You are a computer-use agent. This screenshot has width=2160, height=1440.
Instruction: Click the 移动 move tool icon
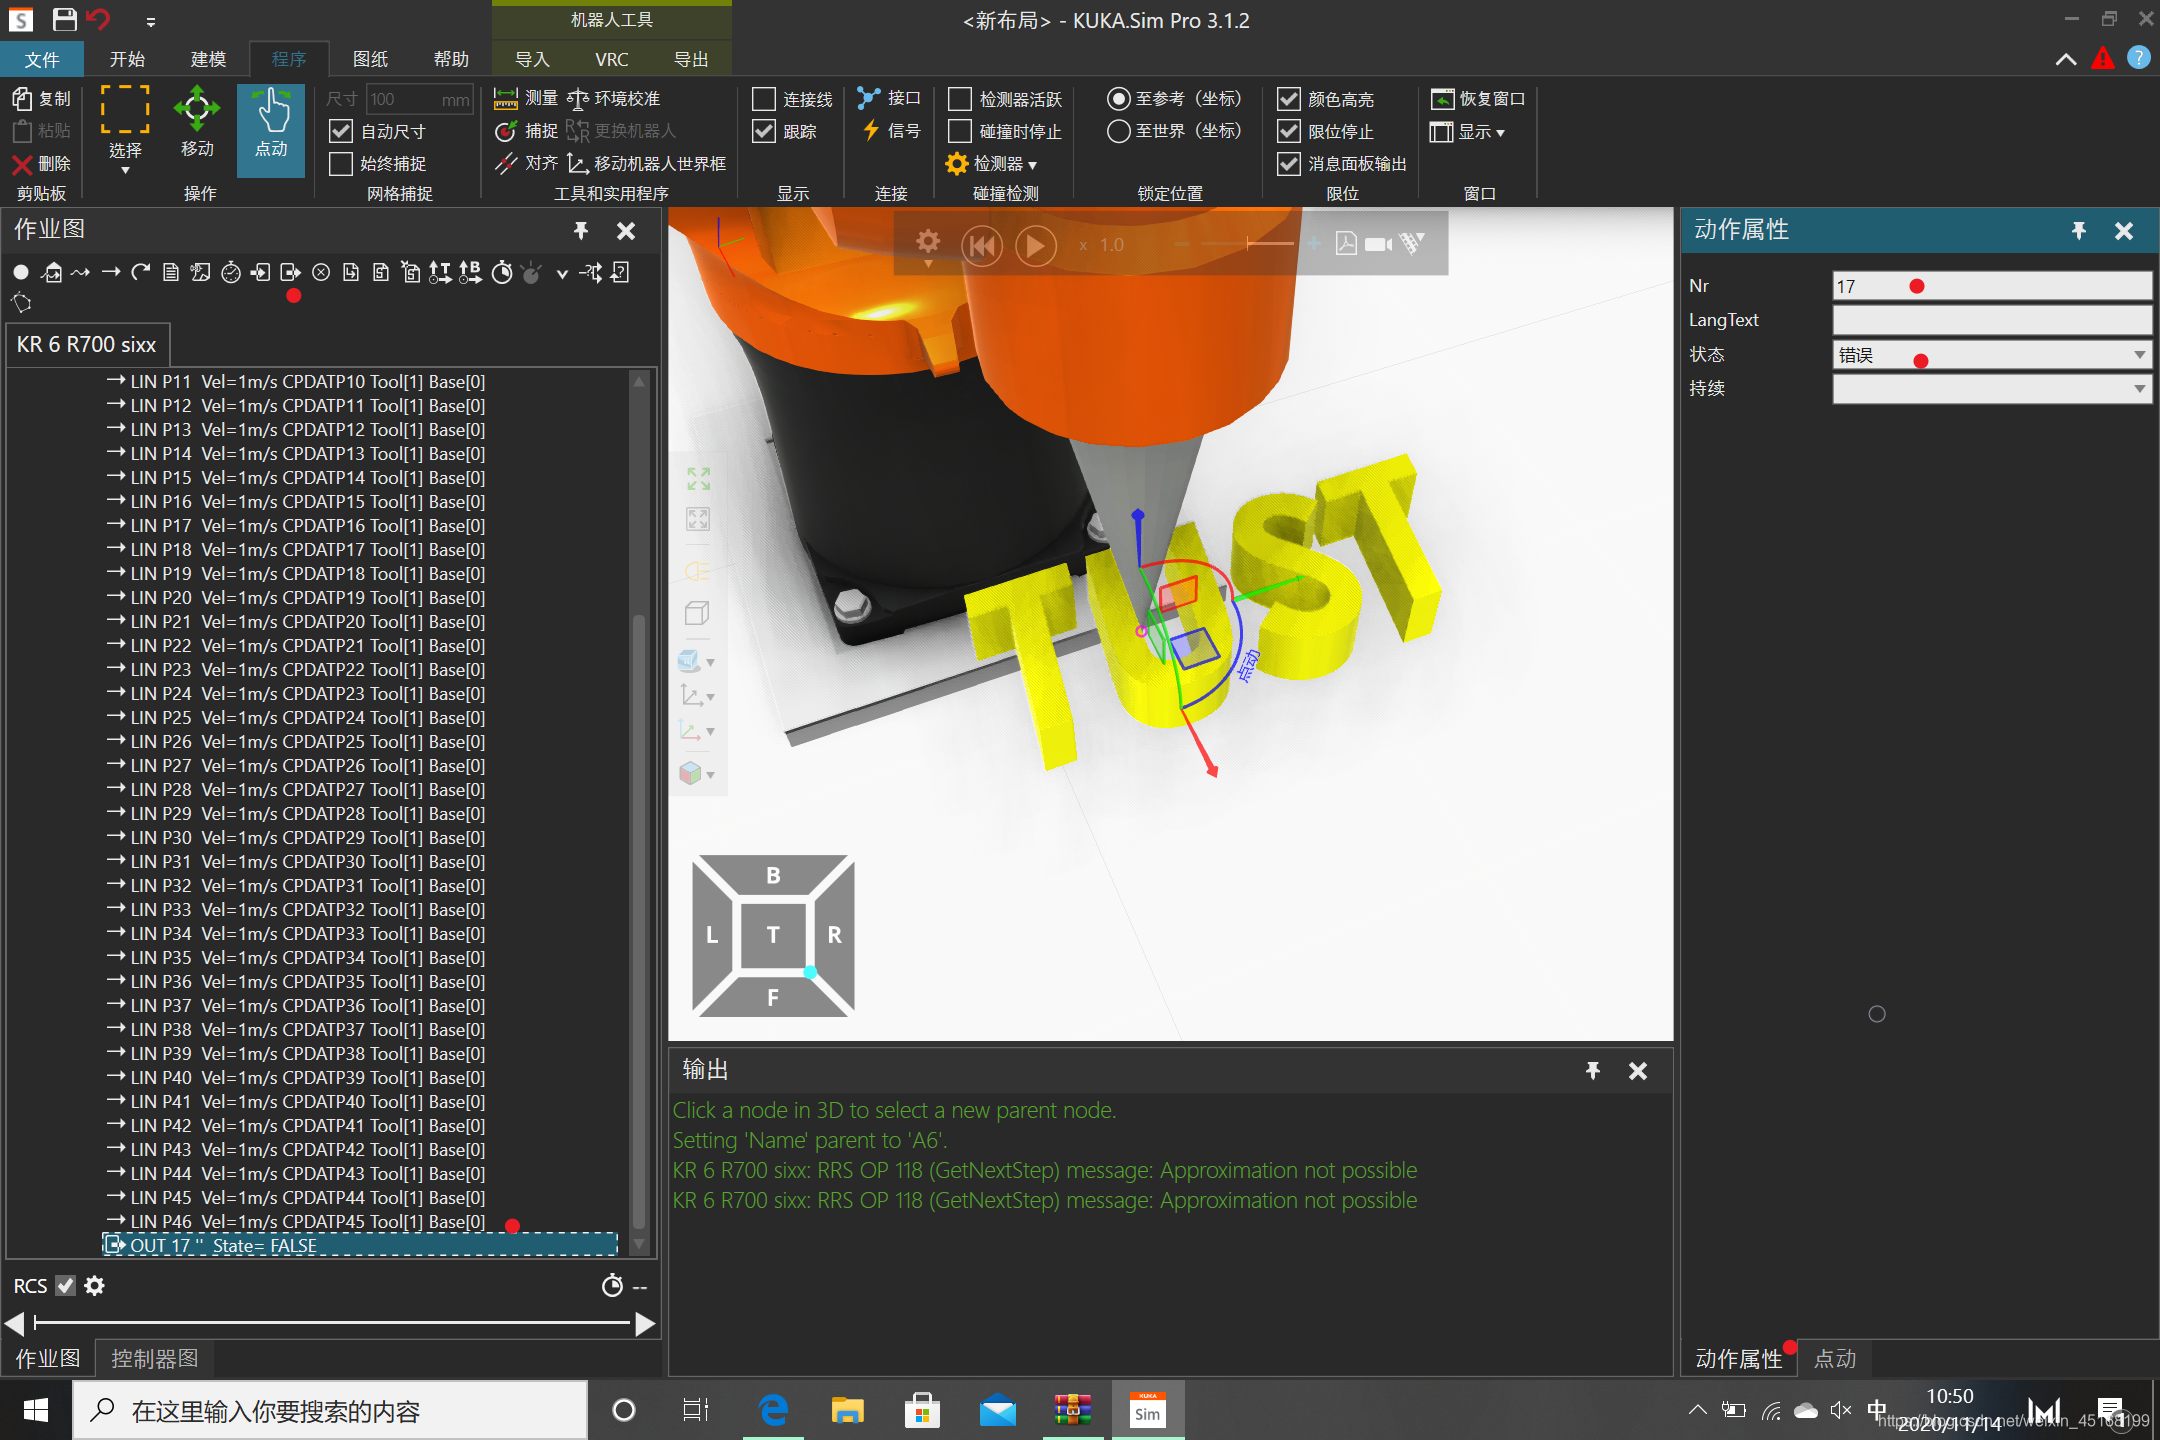click(197, 110)
